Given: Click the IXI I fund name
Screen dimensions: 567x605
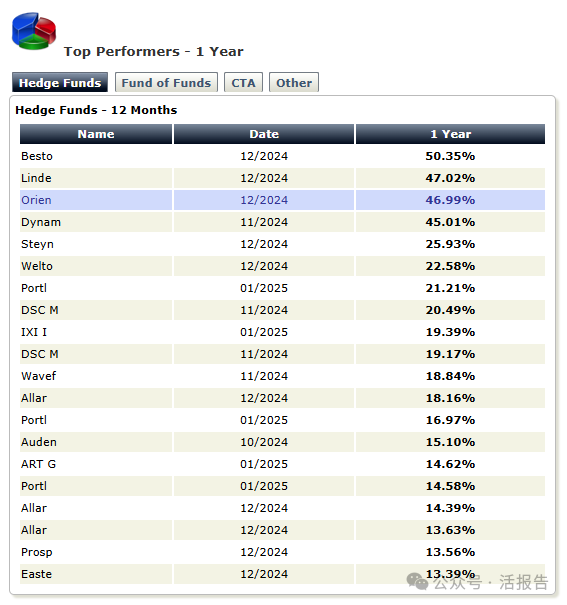Looking at the screenshot, I should (x=34, y=332).
